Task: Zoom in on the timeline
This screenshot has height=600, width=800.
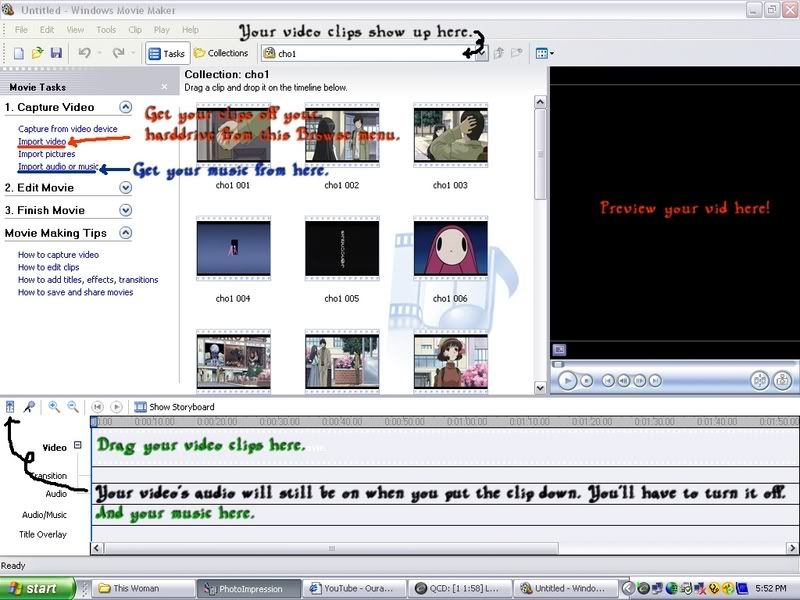Action: pos(54,407)
